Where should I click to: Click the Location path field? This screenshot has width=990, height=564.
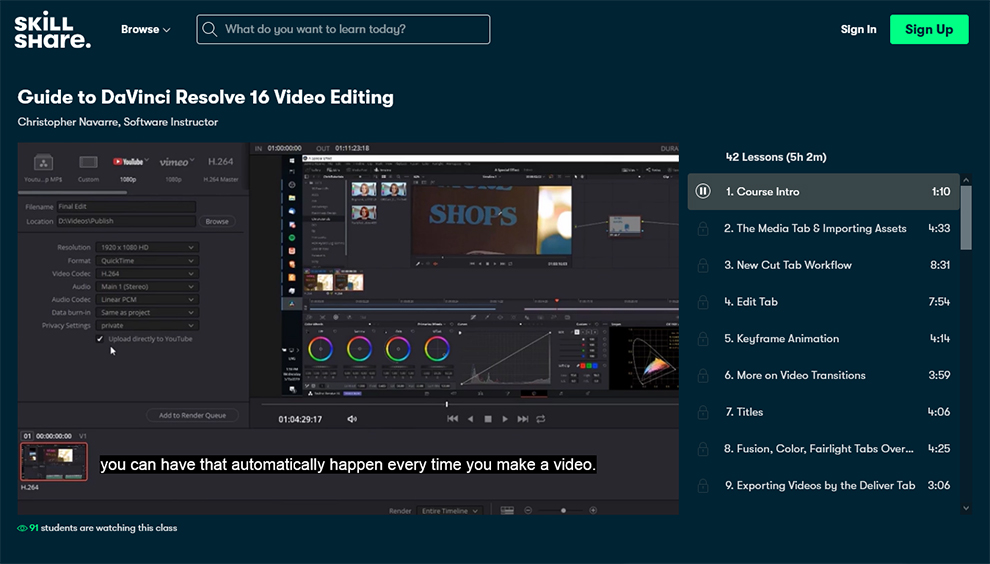(126, 221)
